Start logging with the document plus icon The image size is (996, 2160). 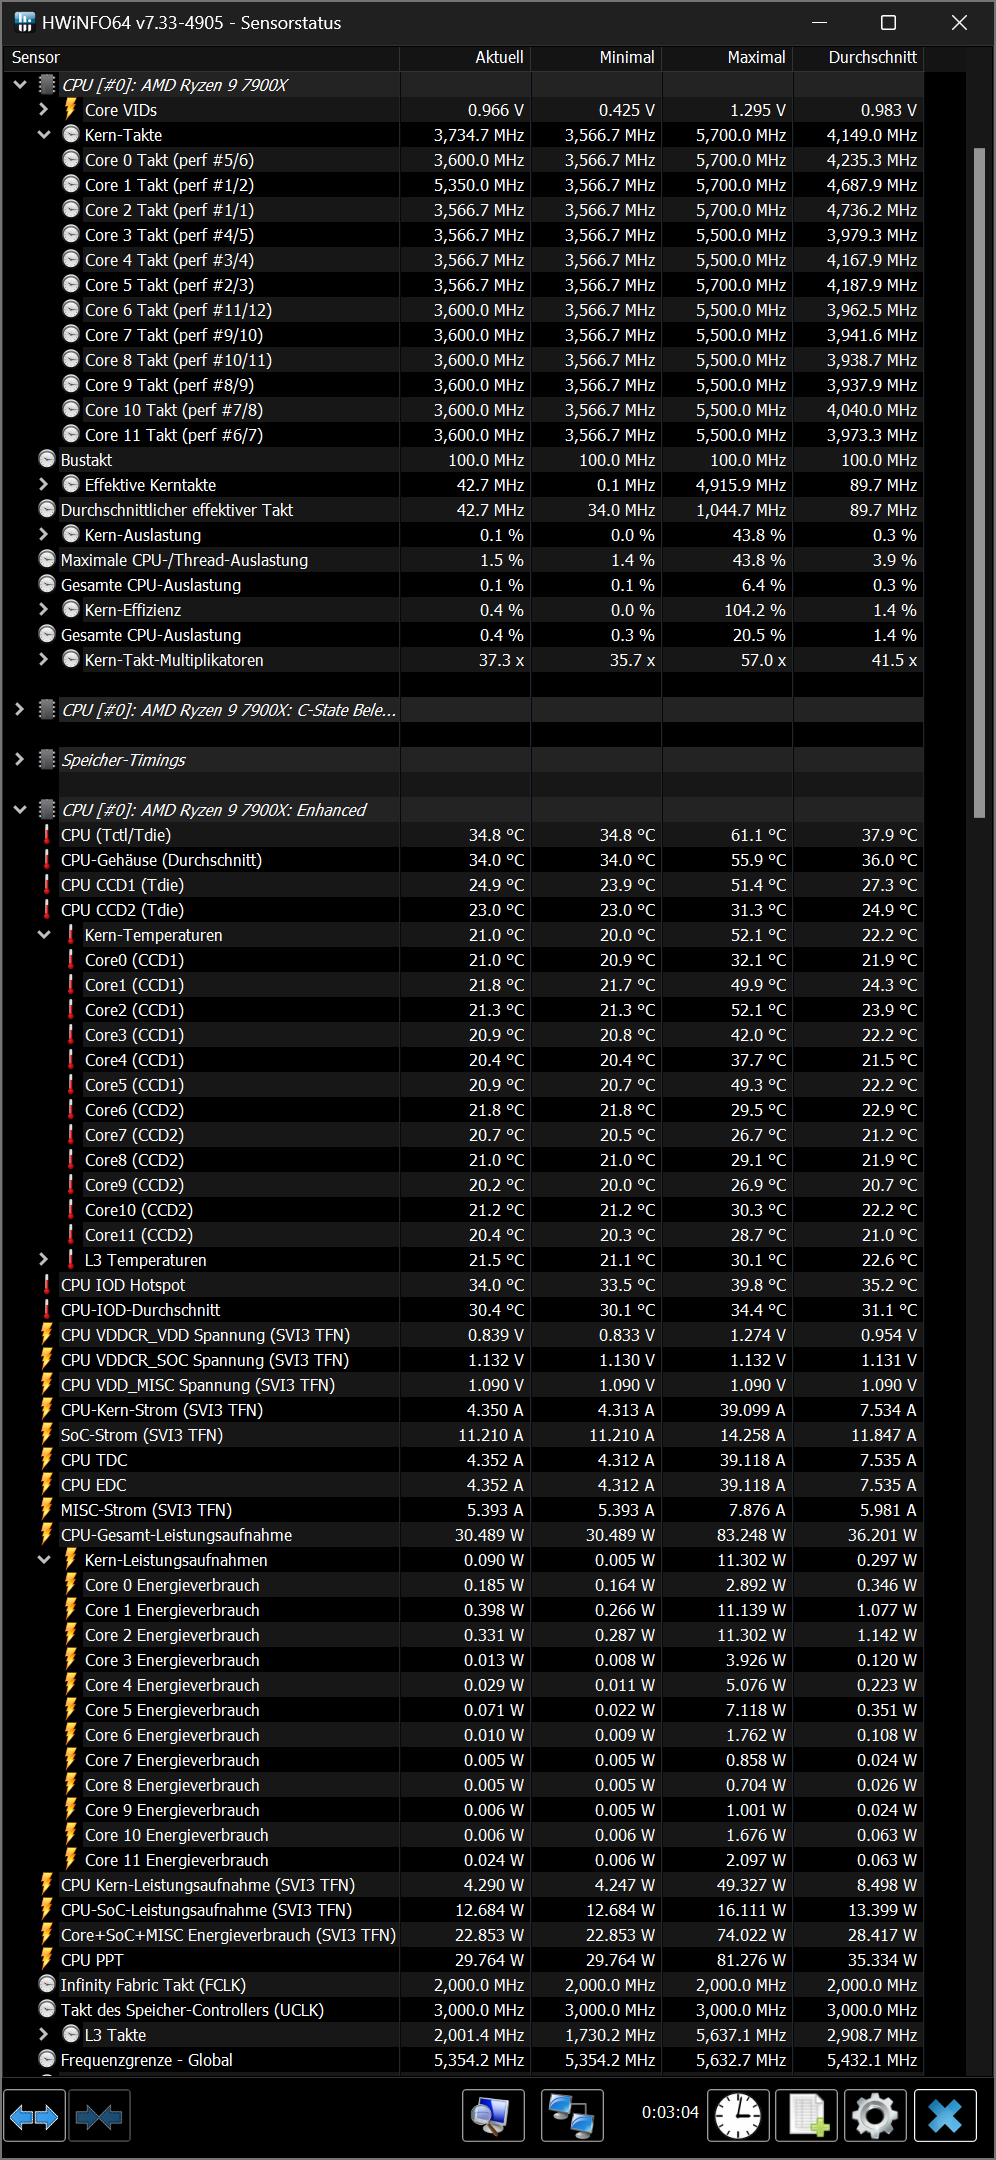pyautogui.click(x=807, y=2116)
